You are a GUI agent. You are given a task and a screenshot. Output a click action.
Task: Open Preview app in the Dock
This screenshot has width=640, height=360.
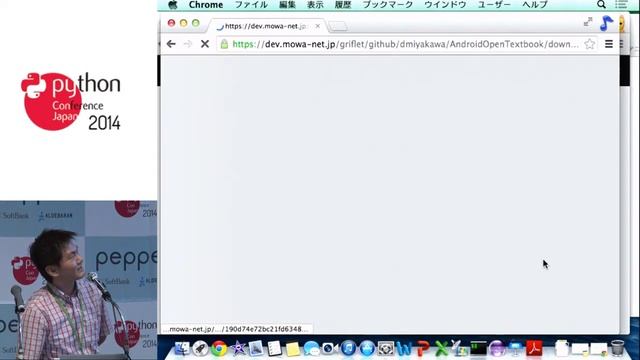pos(256,349)
